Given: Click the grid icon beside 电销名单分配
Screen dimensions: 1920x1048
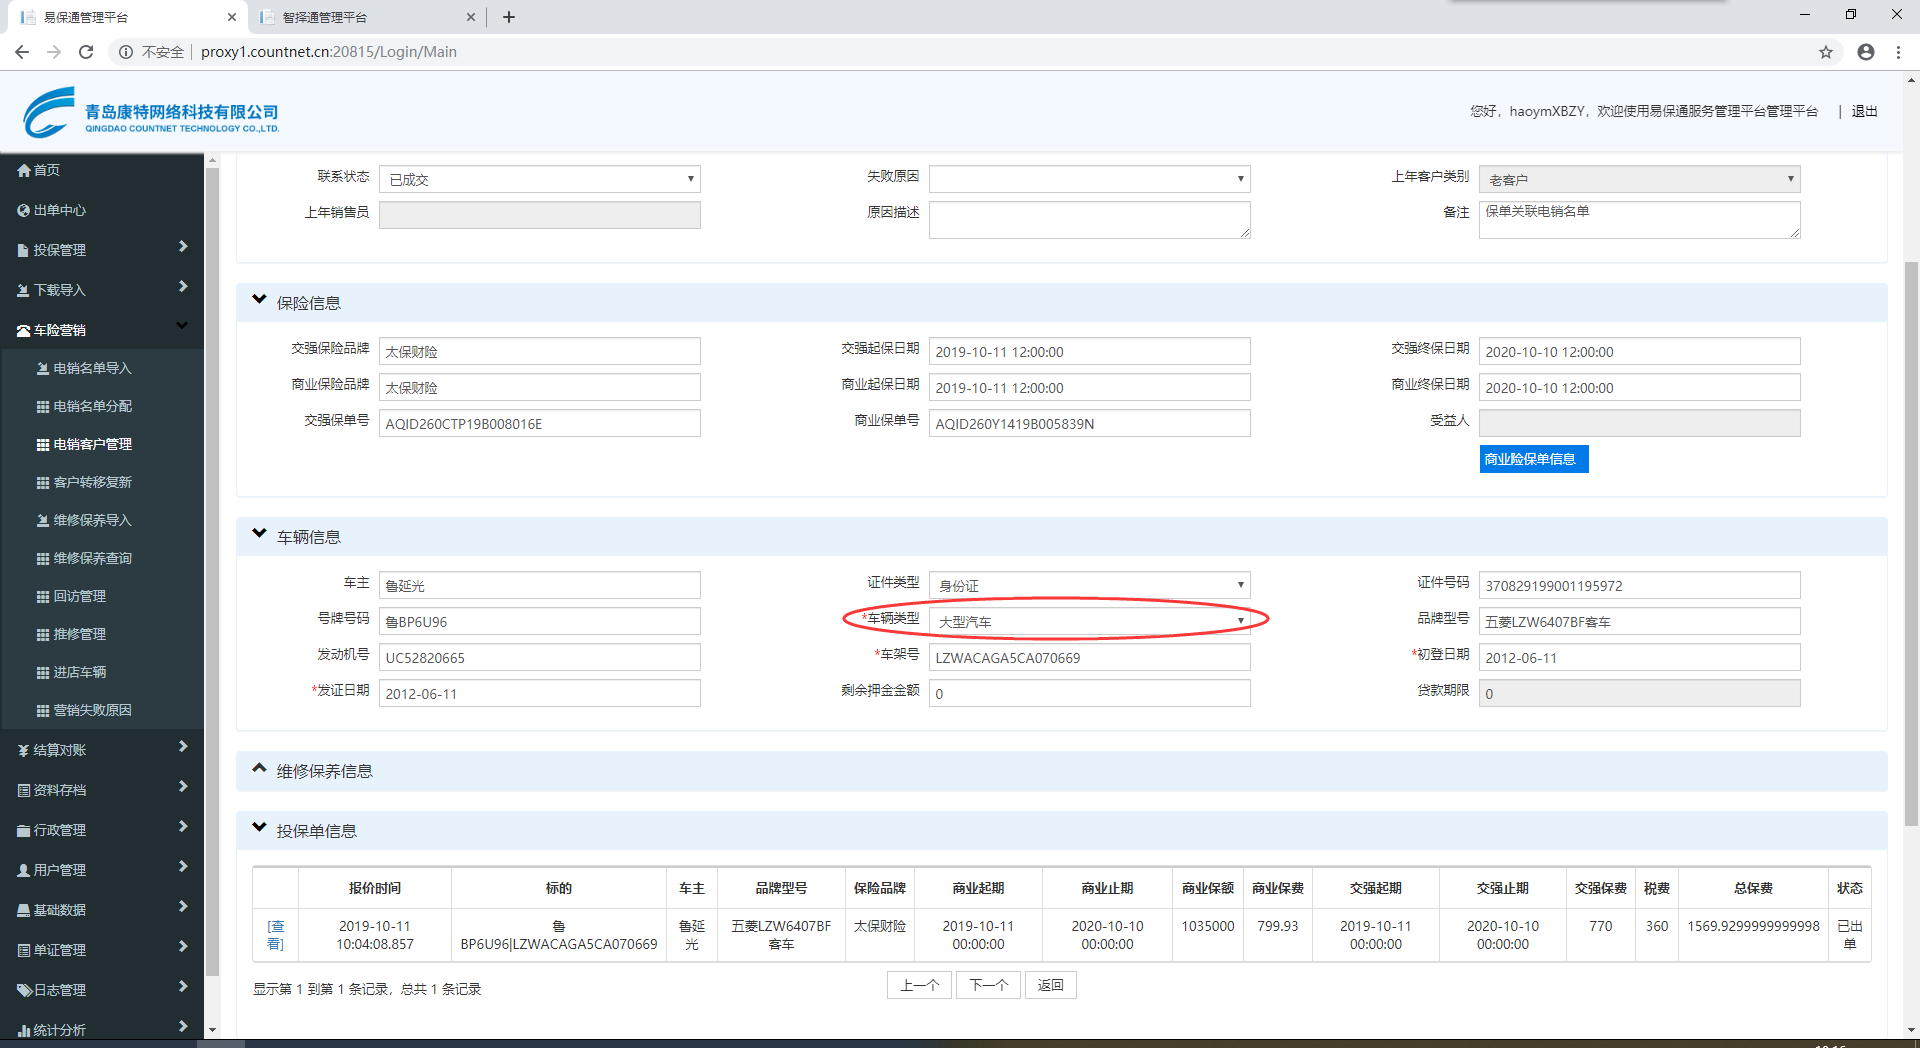Looking at the screenshot, I should [x=43, y=407].
